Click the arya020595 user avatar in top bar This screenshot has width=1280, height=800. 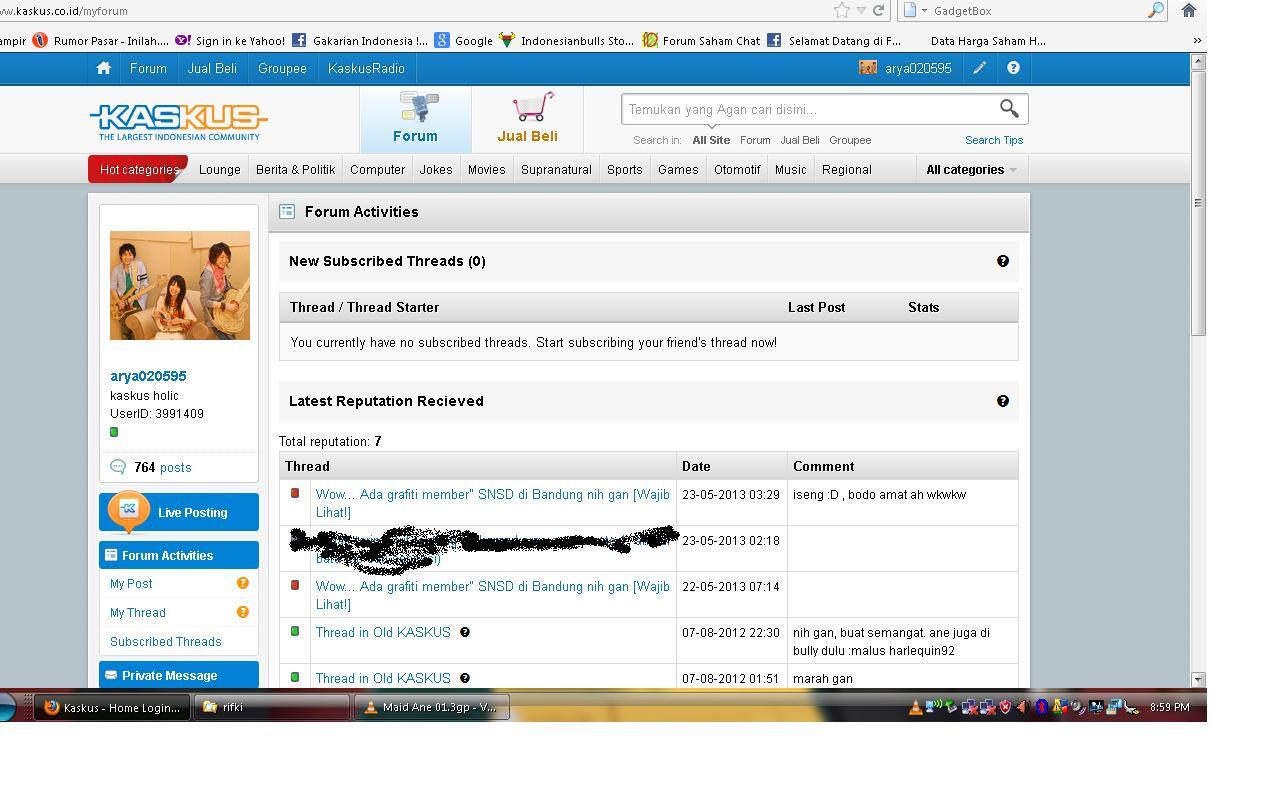(868, 68)
